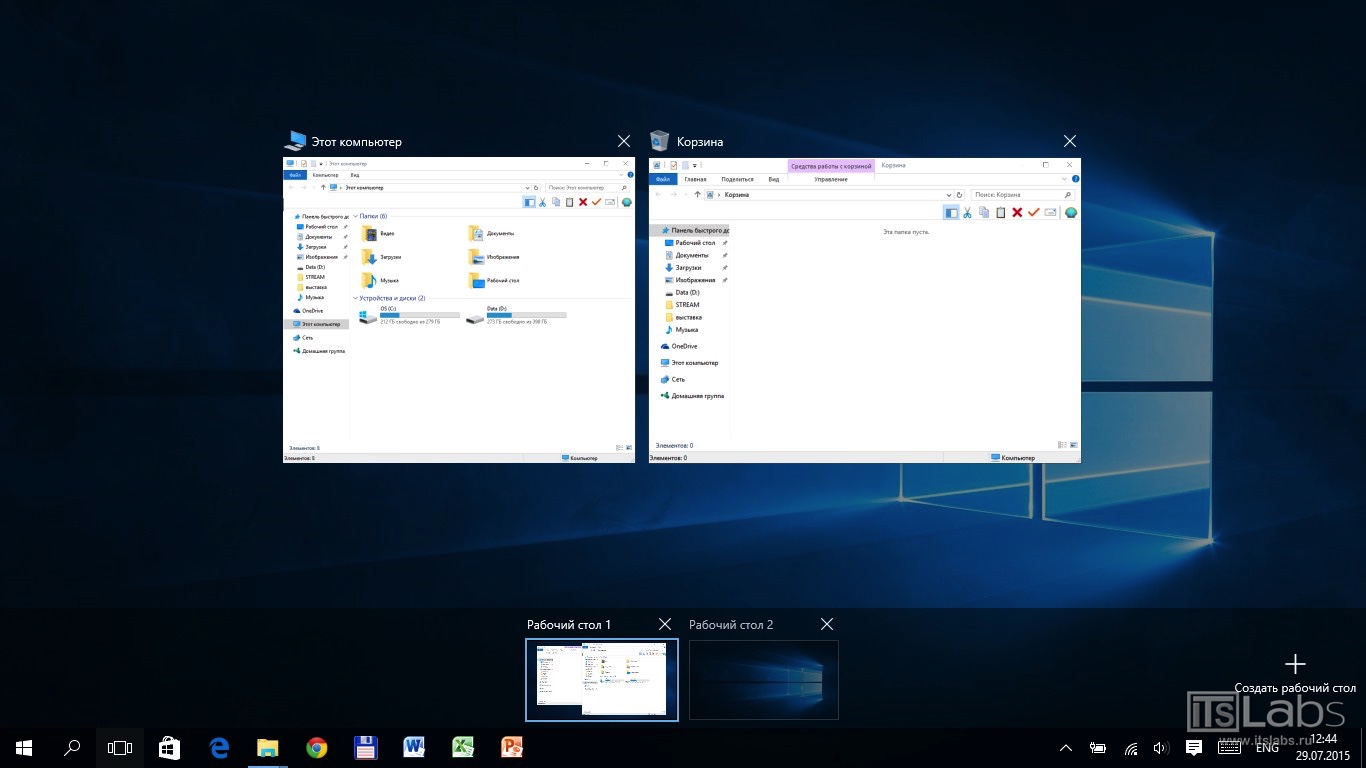
Task: Open the floppy disk app on taskbar
Action: [365, 747]
